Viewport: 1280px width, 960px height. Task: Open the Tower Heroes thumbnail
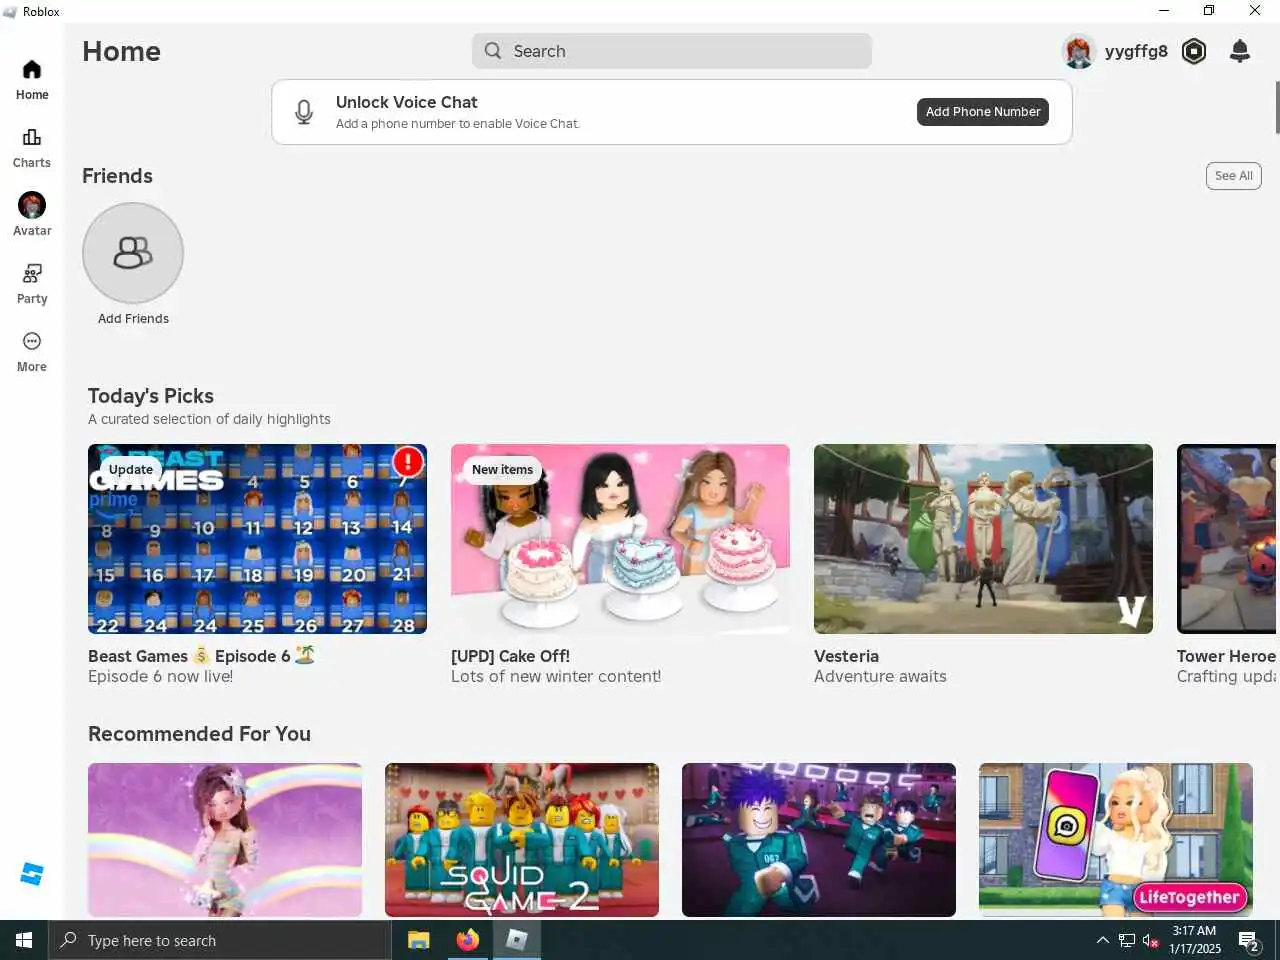(1227, 539)
